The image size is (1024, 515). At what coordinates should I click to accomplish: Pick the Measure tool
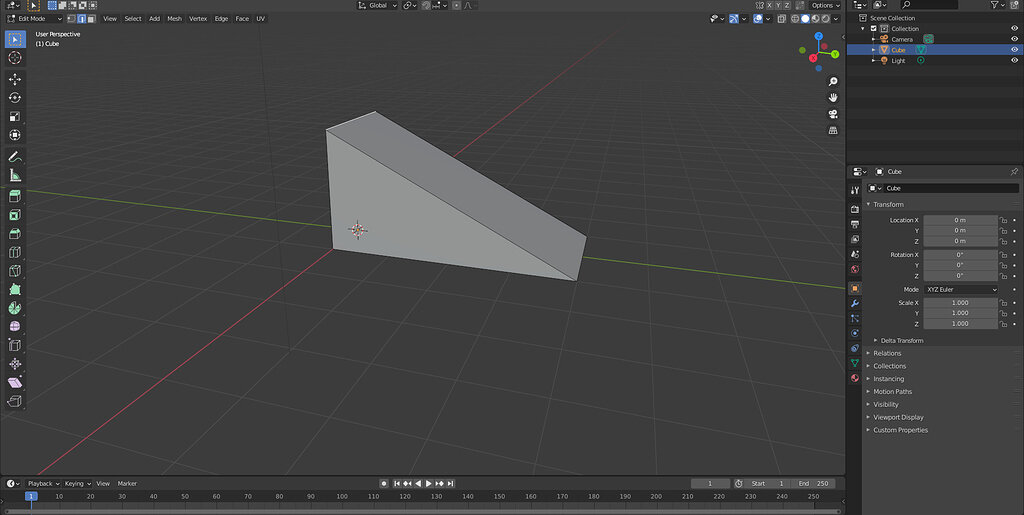coord(15,176)
